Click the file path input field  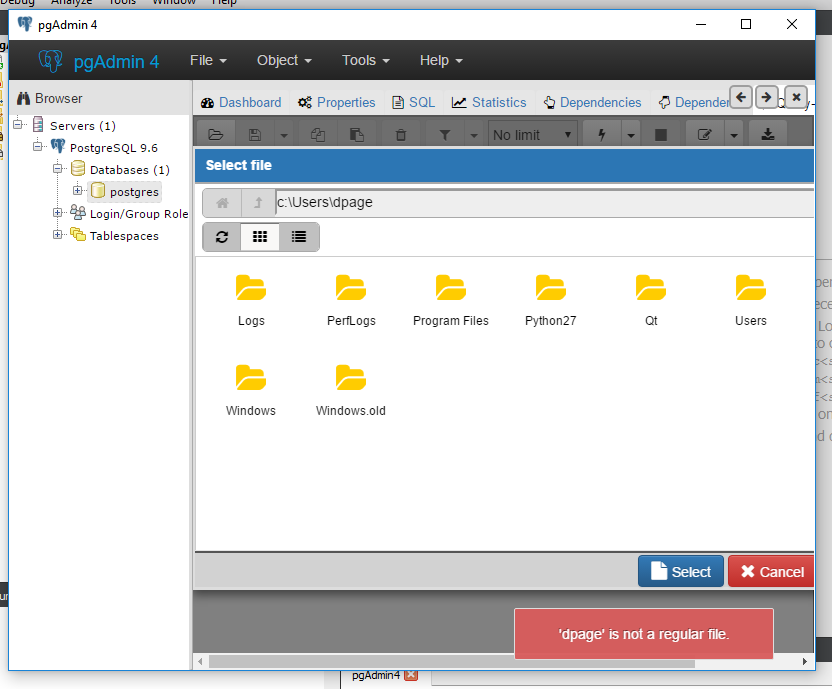pyautogui.click(x=540, y=203)
